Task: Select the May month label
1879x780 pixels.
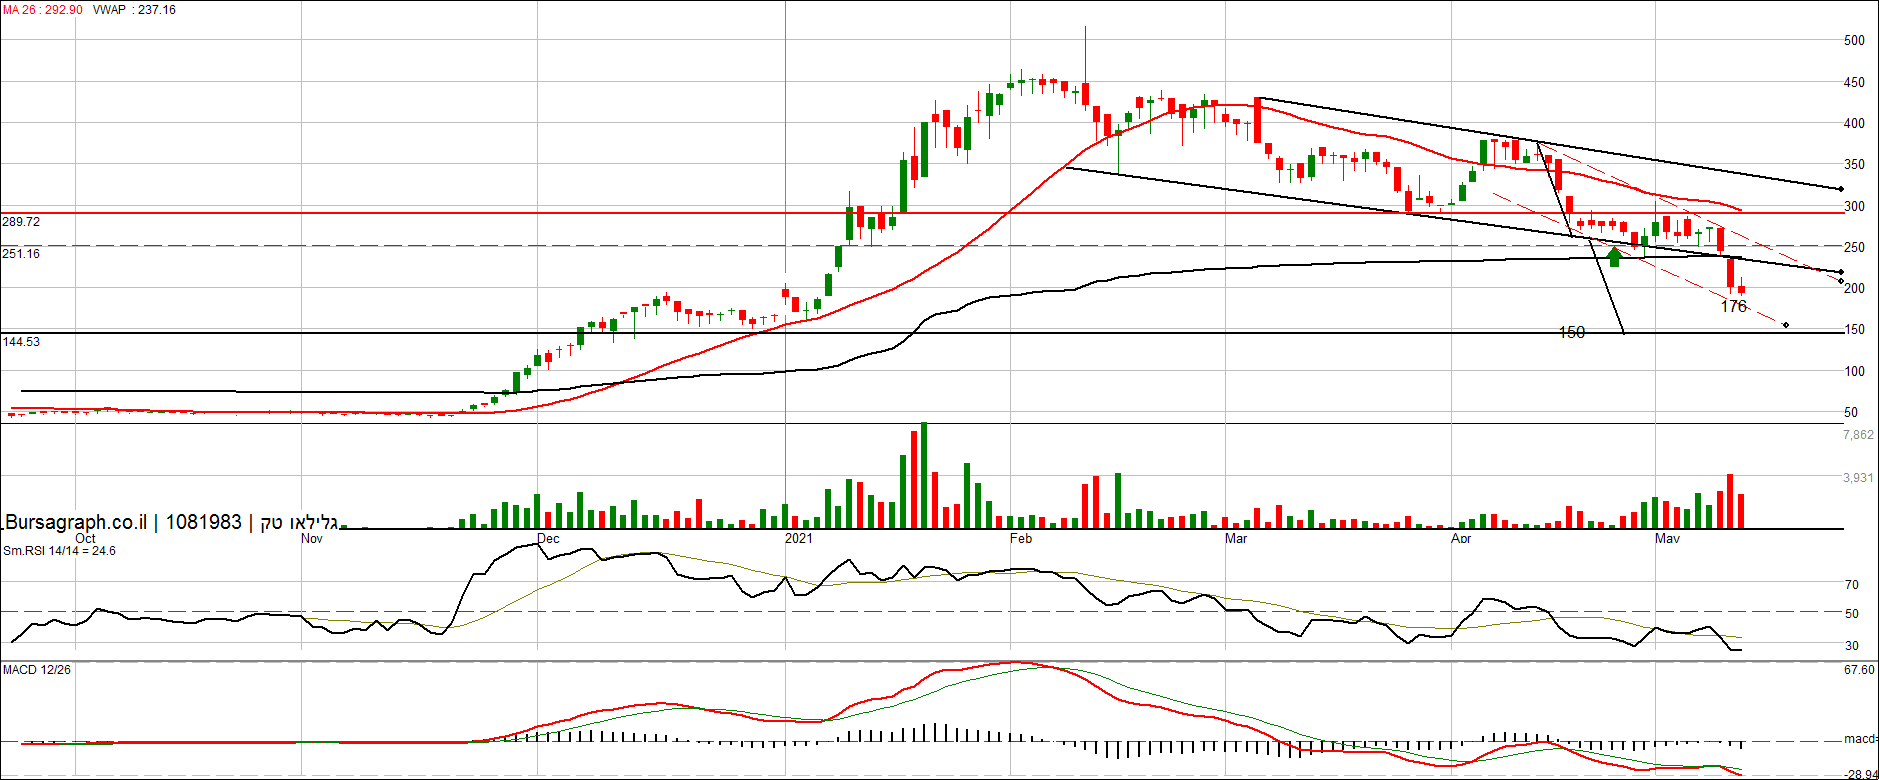Action: pos(1667,539)
